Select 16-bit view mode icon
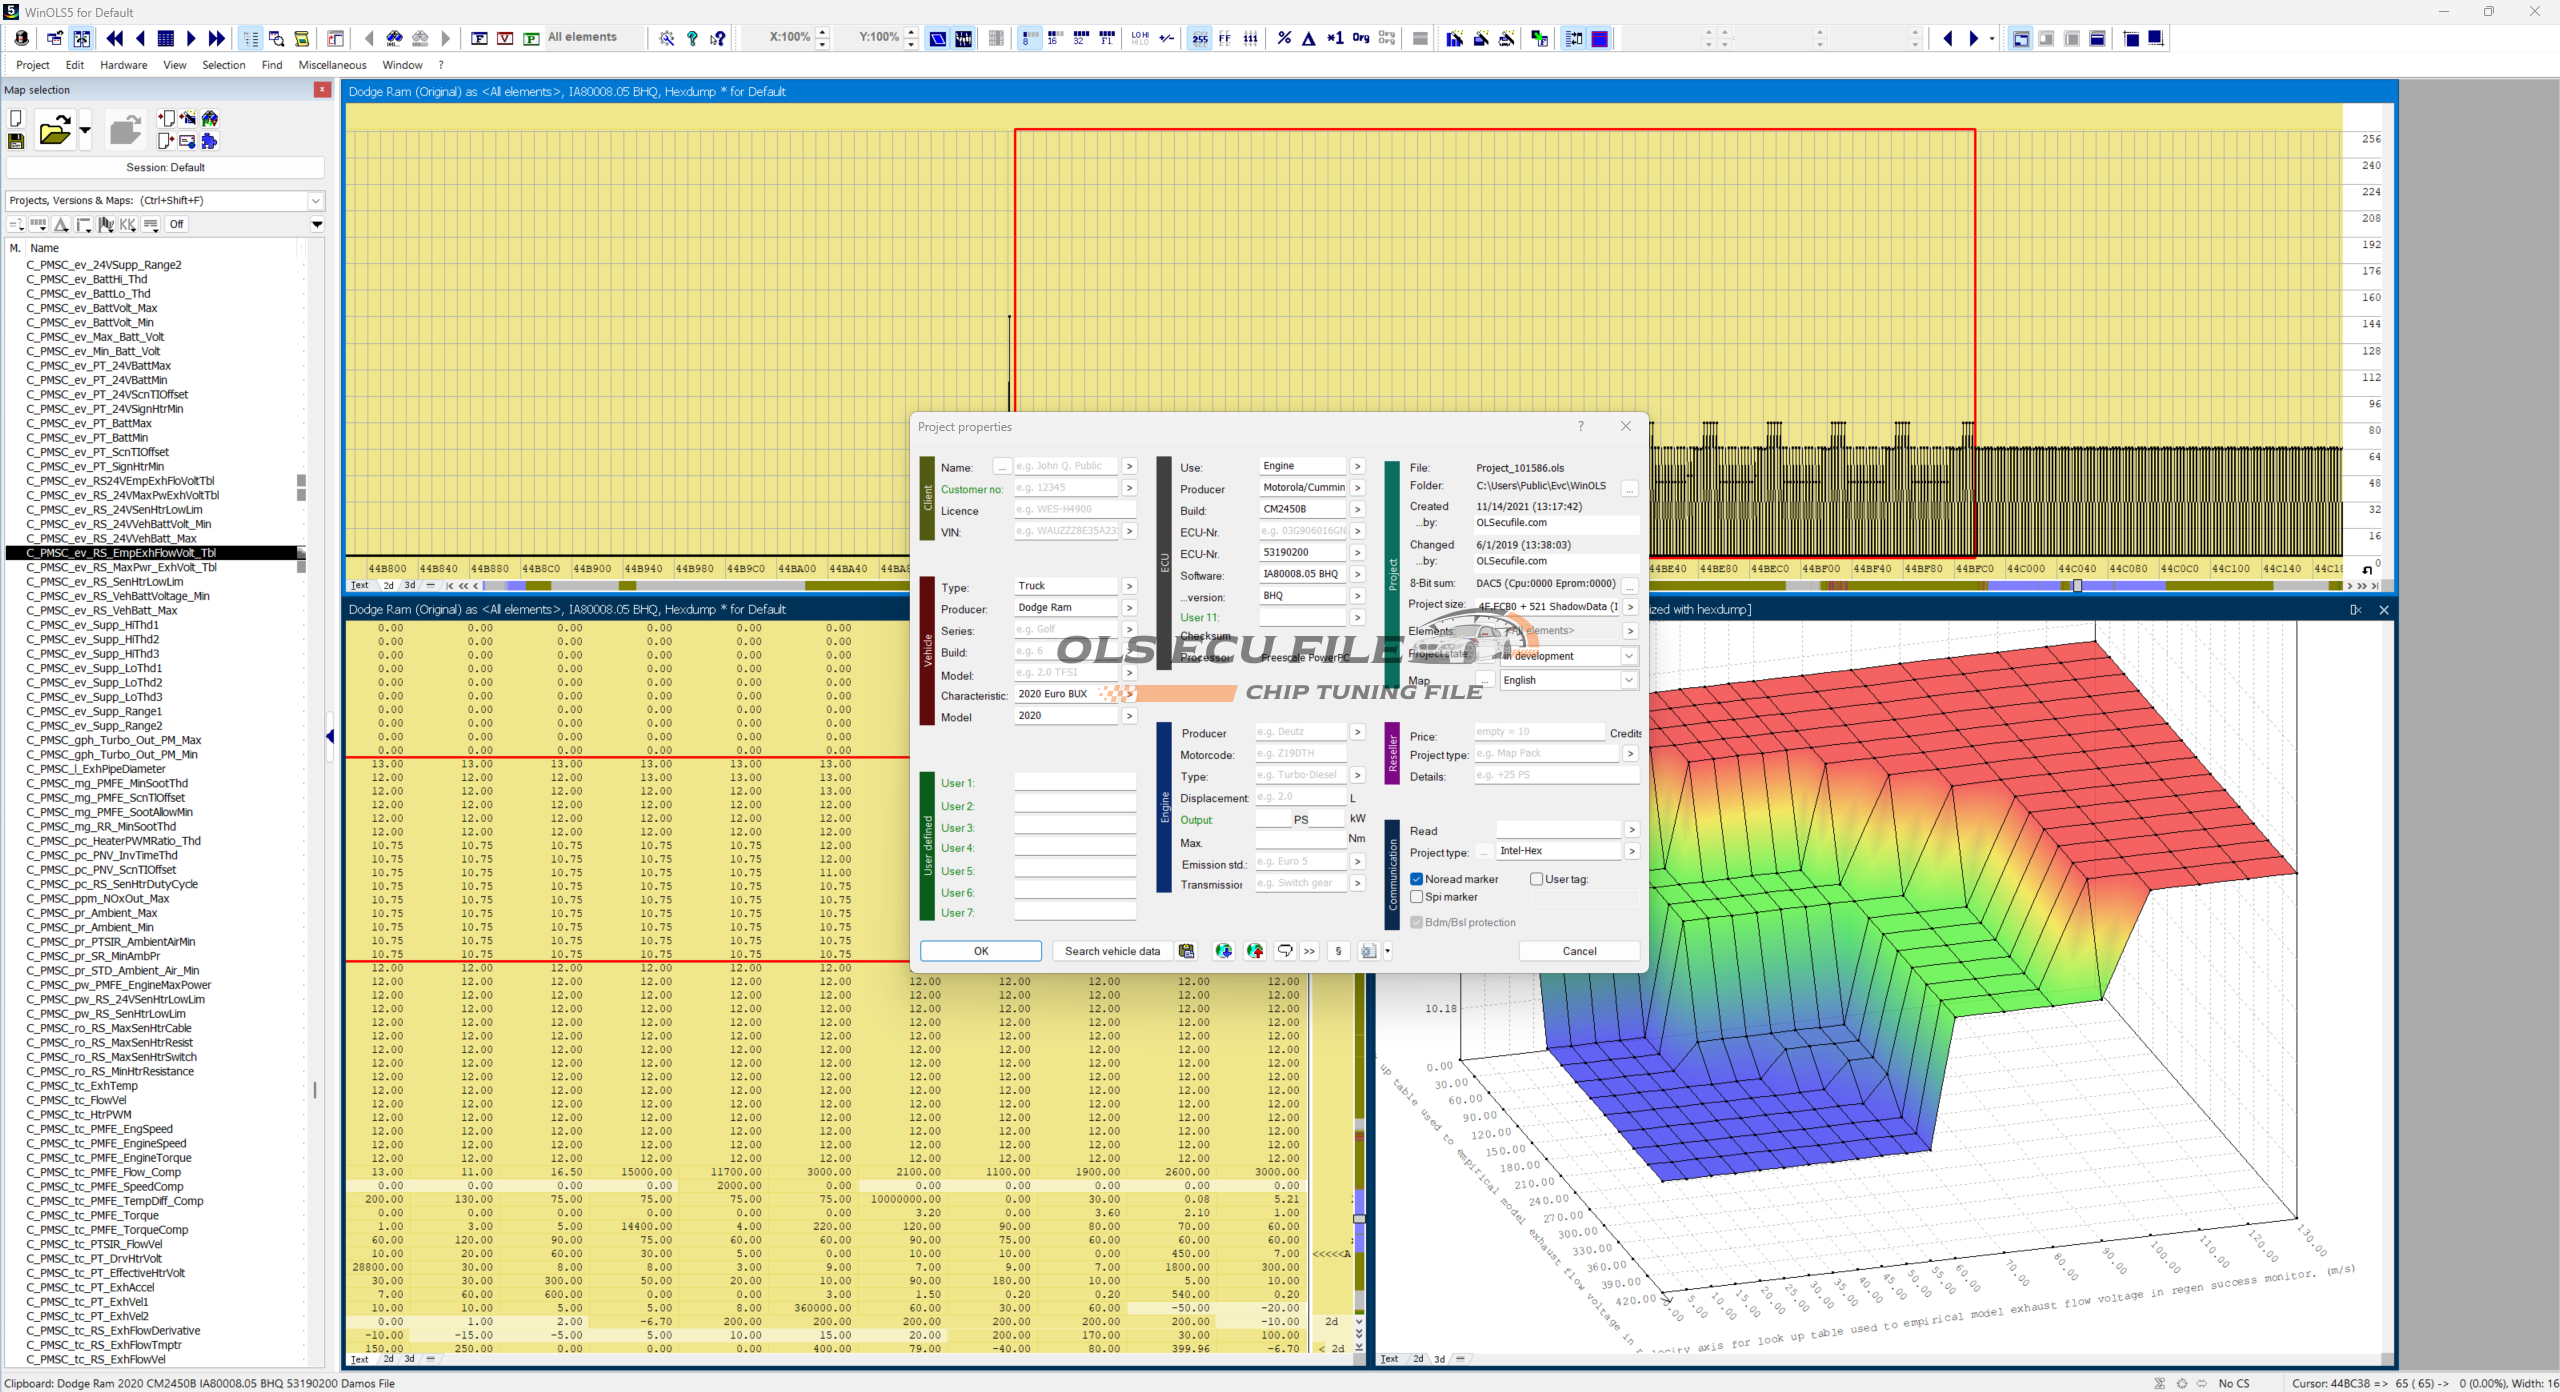This screenshot has width=2560, height=1392. click(x=1054, y=38)
